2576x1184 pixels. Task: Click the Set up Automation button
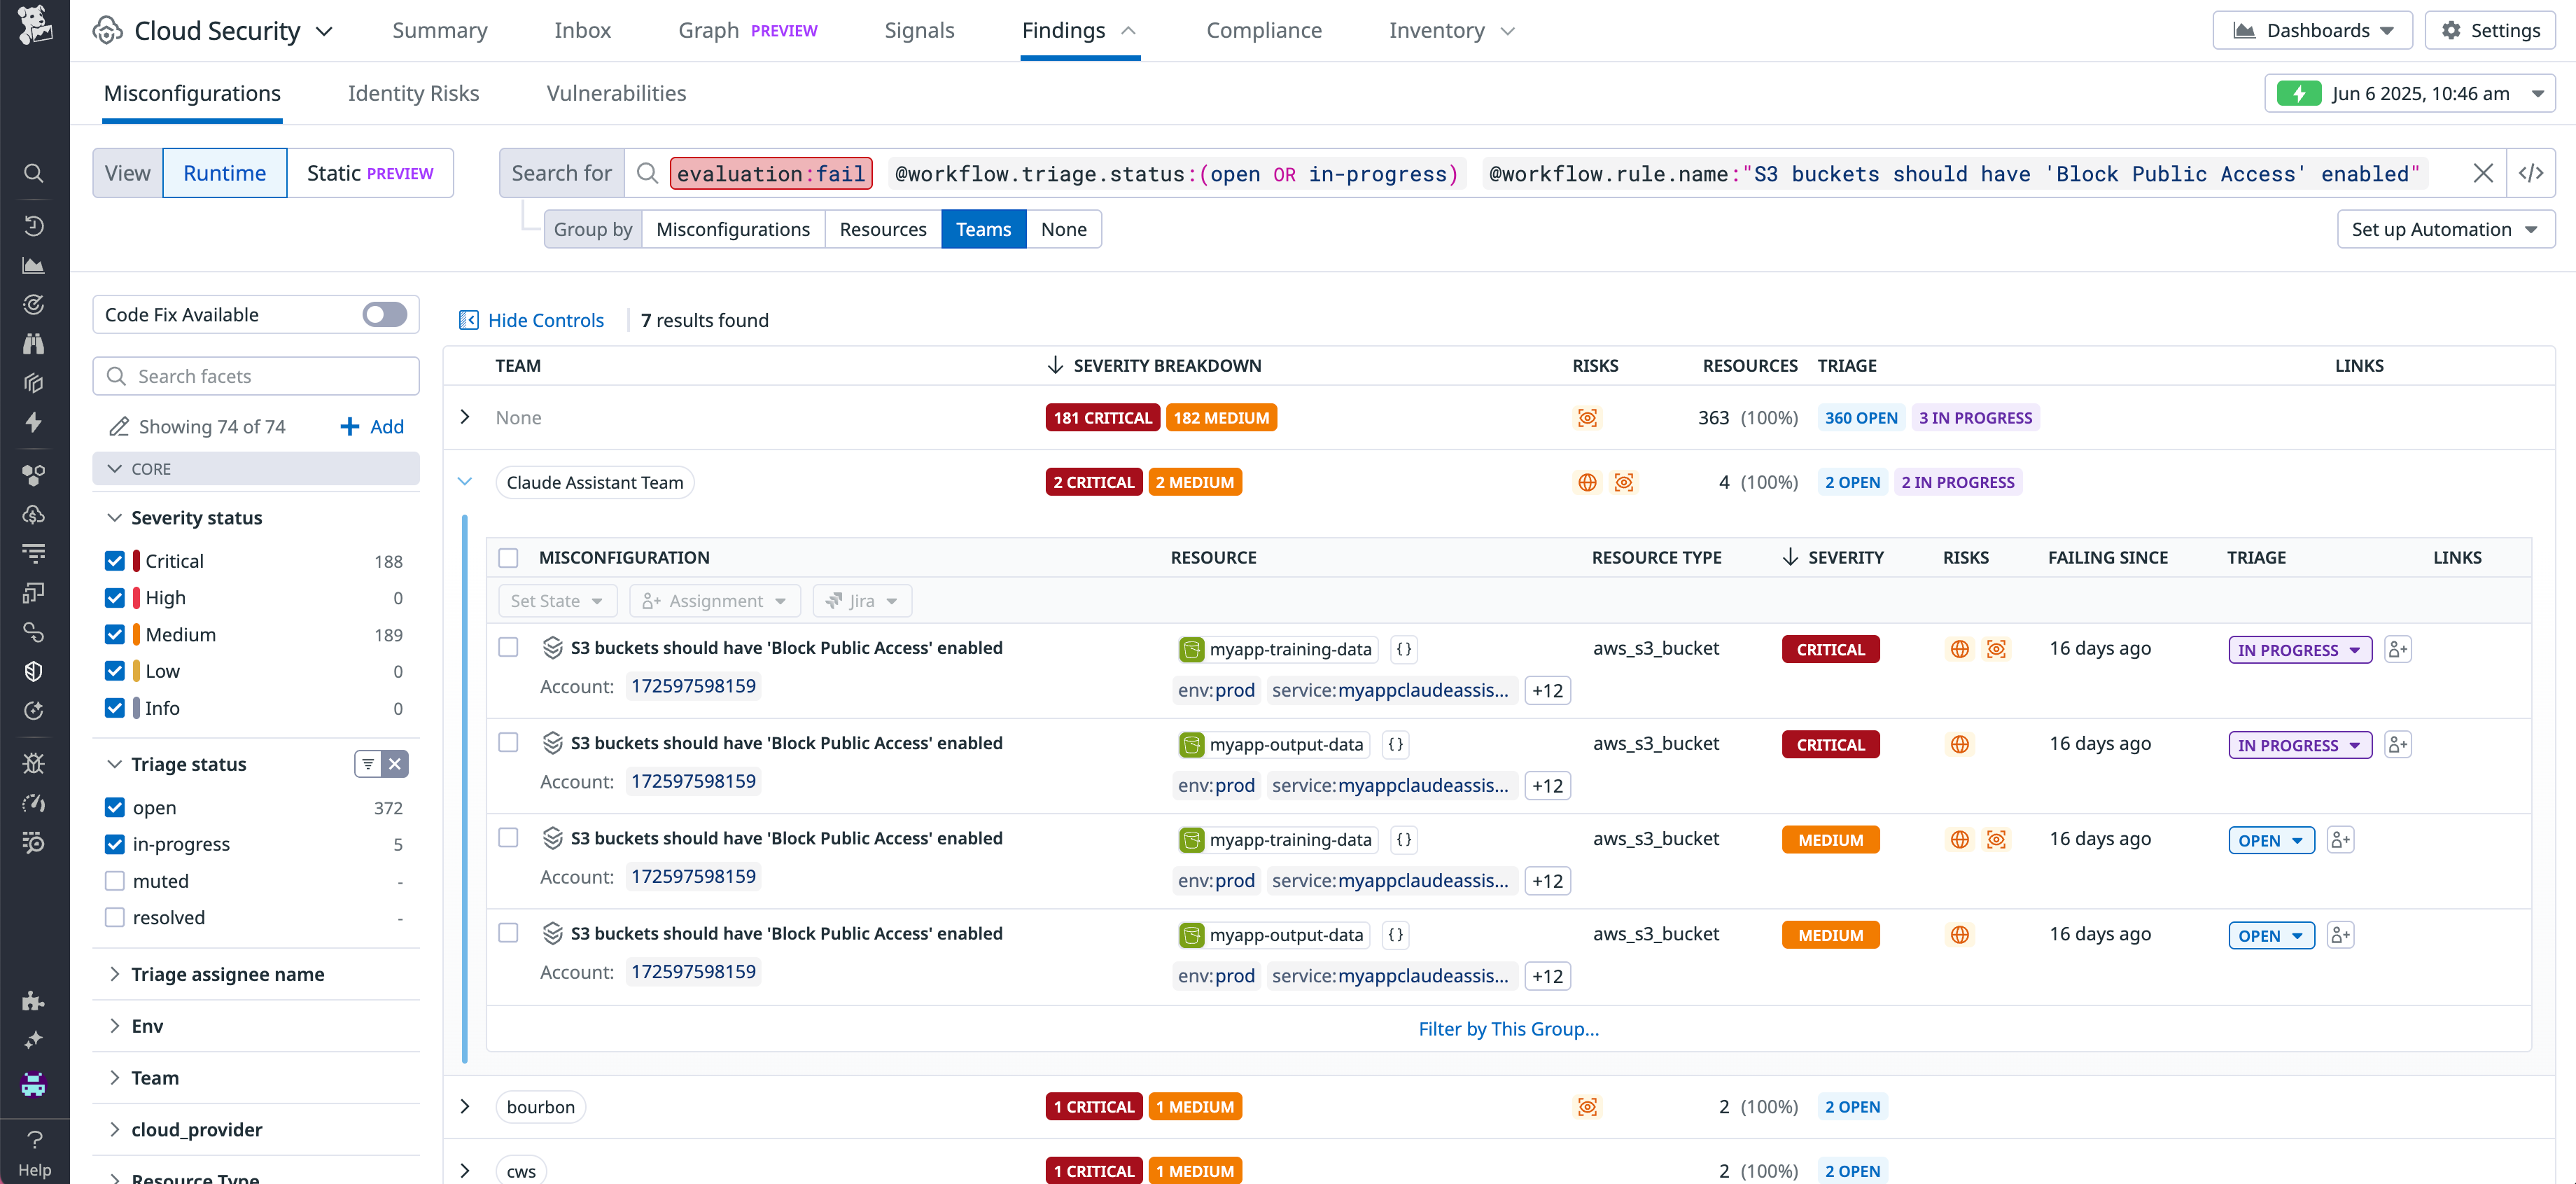pos(2446,229)
